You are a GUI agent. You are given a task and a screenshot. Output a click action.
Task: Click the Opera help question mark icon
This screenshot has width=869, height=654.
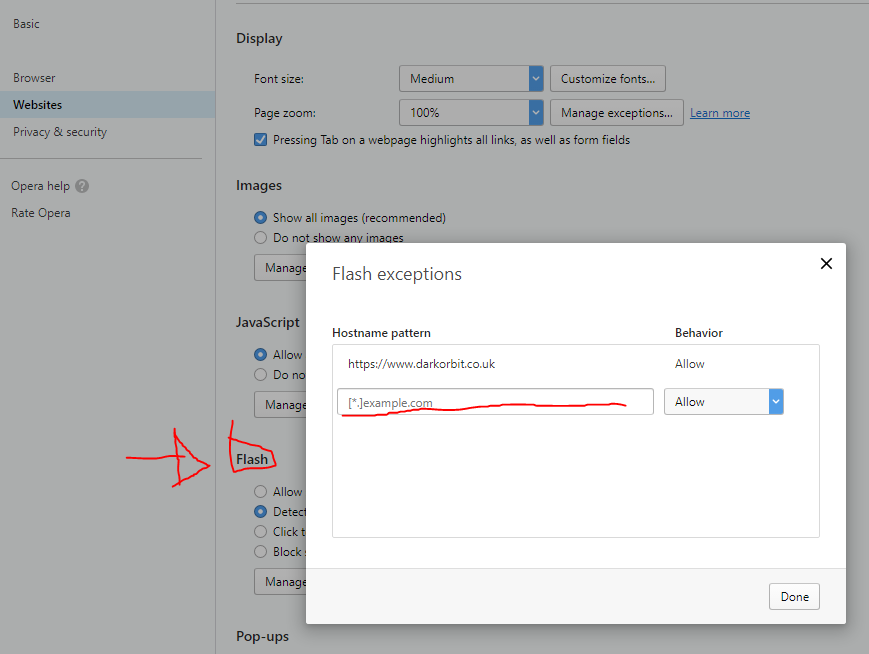click(82, 186)
